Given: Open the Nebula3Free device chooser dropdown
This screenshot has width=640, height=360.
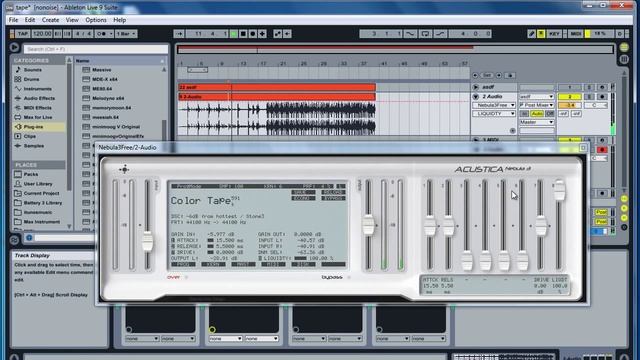Looking at the screenshot, I should [494, 105].
